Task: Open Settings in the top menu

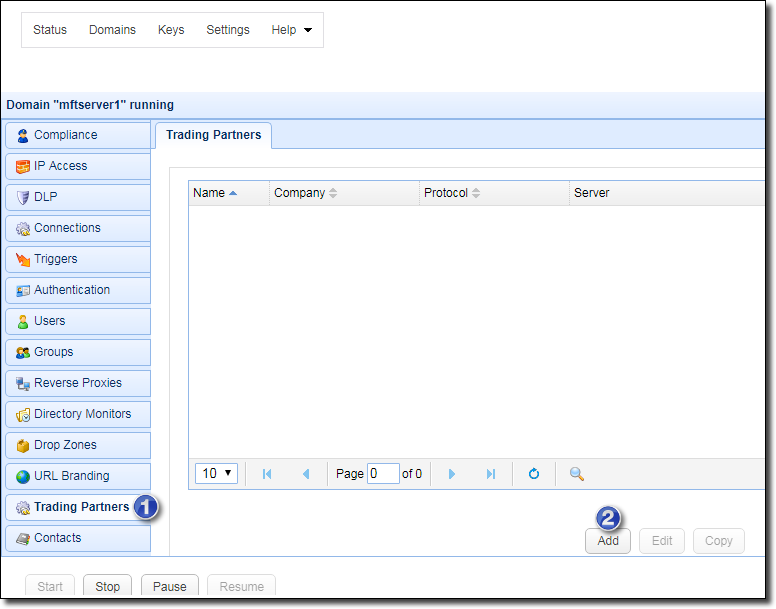Action: tap(228, 30)
